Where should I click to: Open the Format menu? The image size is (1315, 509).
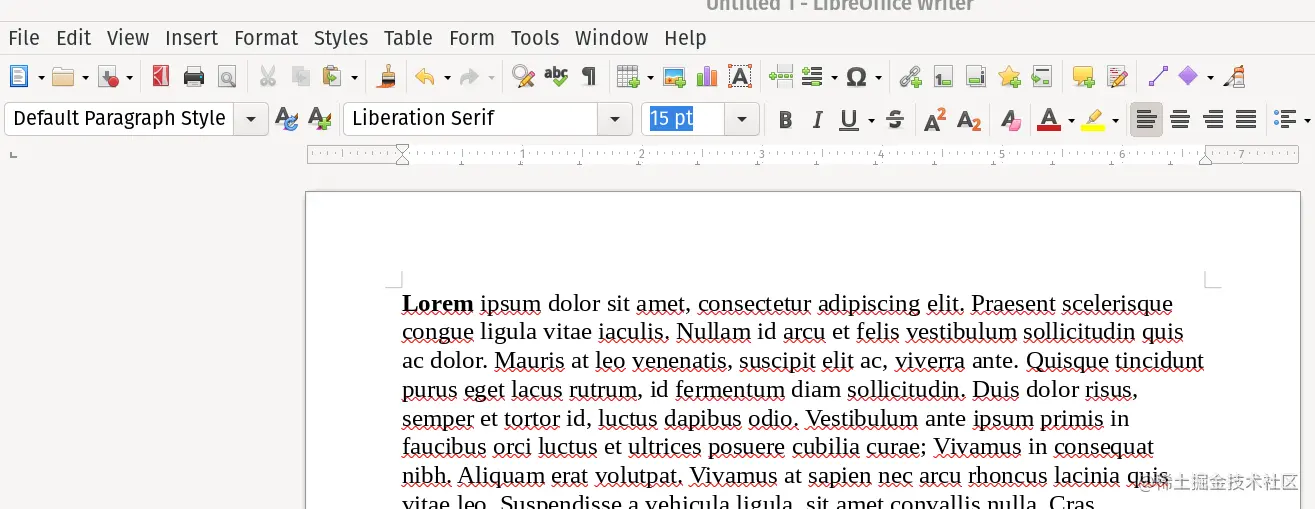pos(266,38)
